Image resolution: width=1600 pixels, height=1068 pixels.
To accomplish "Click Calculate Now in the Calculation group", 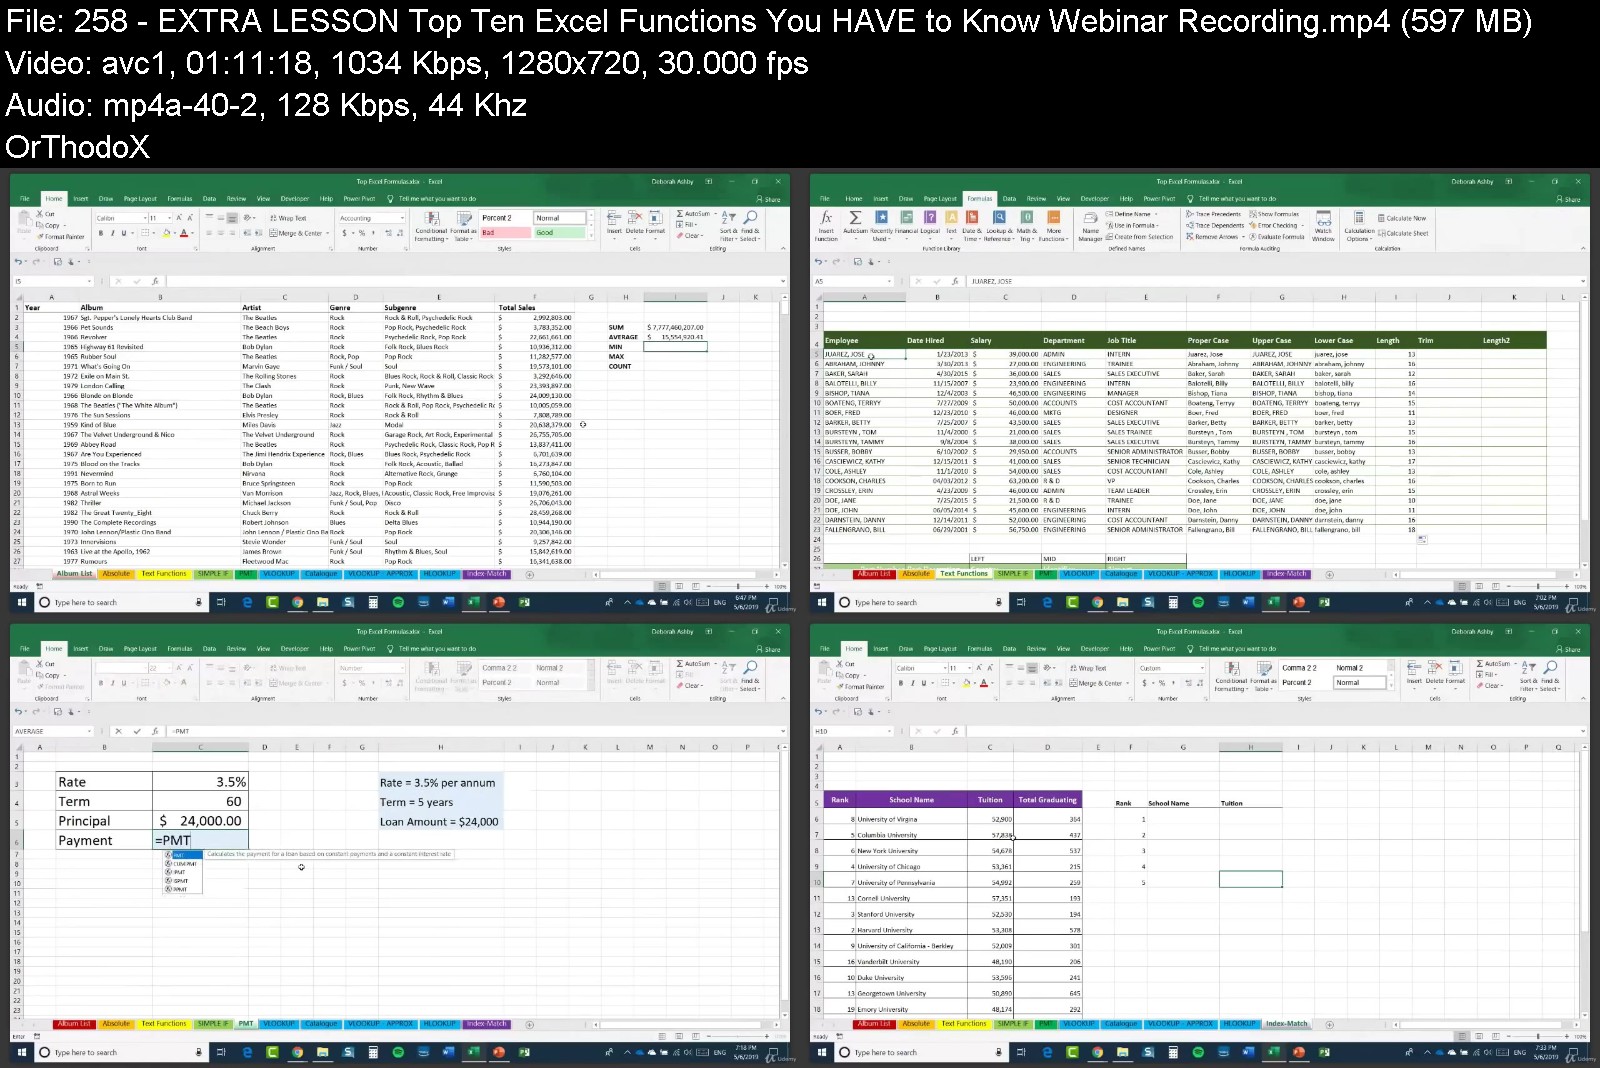I will point(1402,218).
